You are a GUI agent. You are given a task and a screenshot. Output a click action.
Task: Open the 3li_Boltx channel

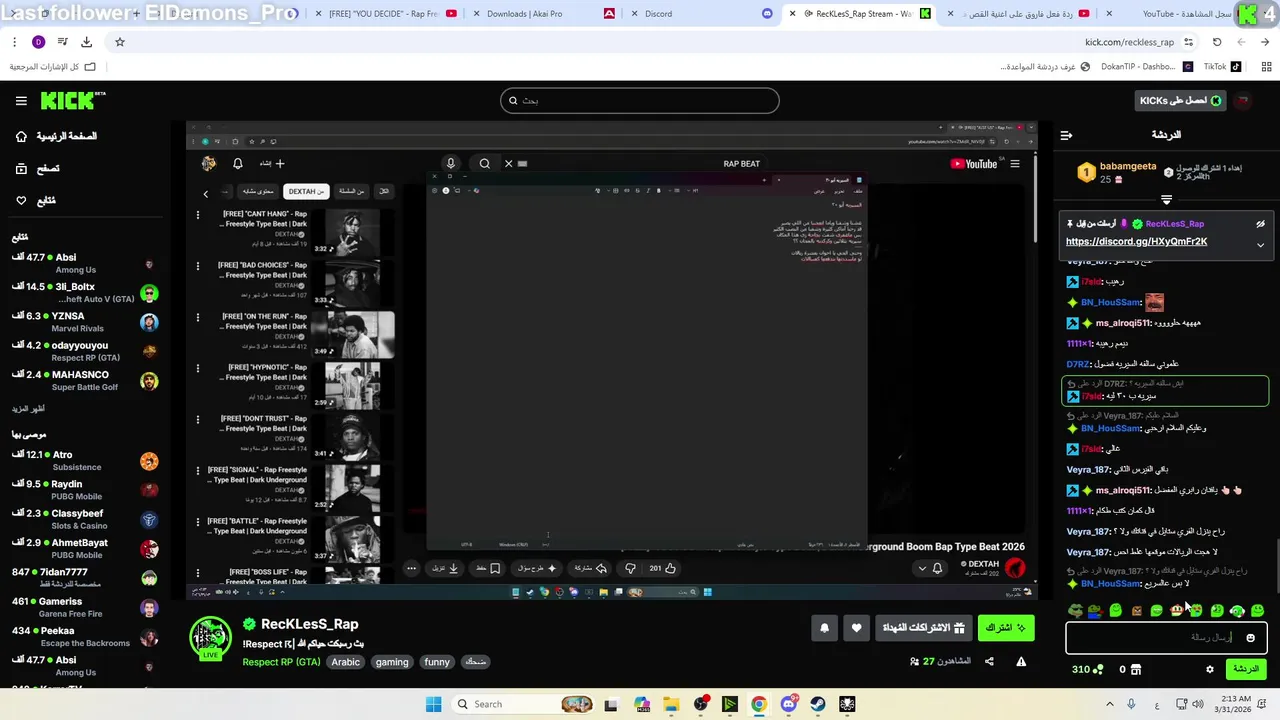[85, 293]
